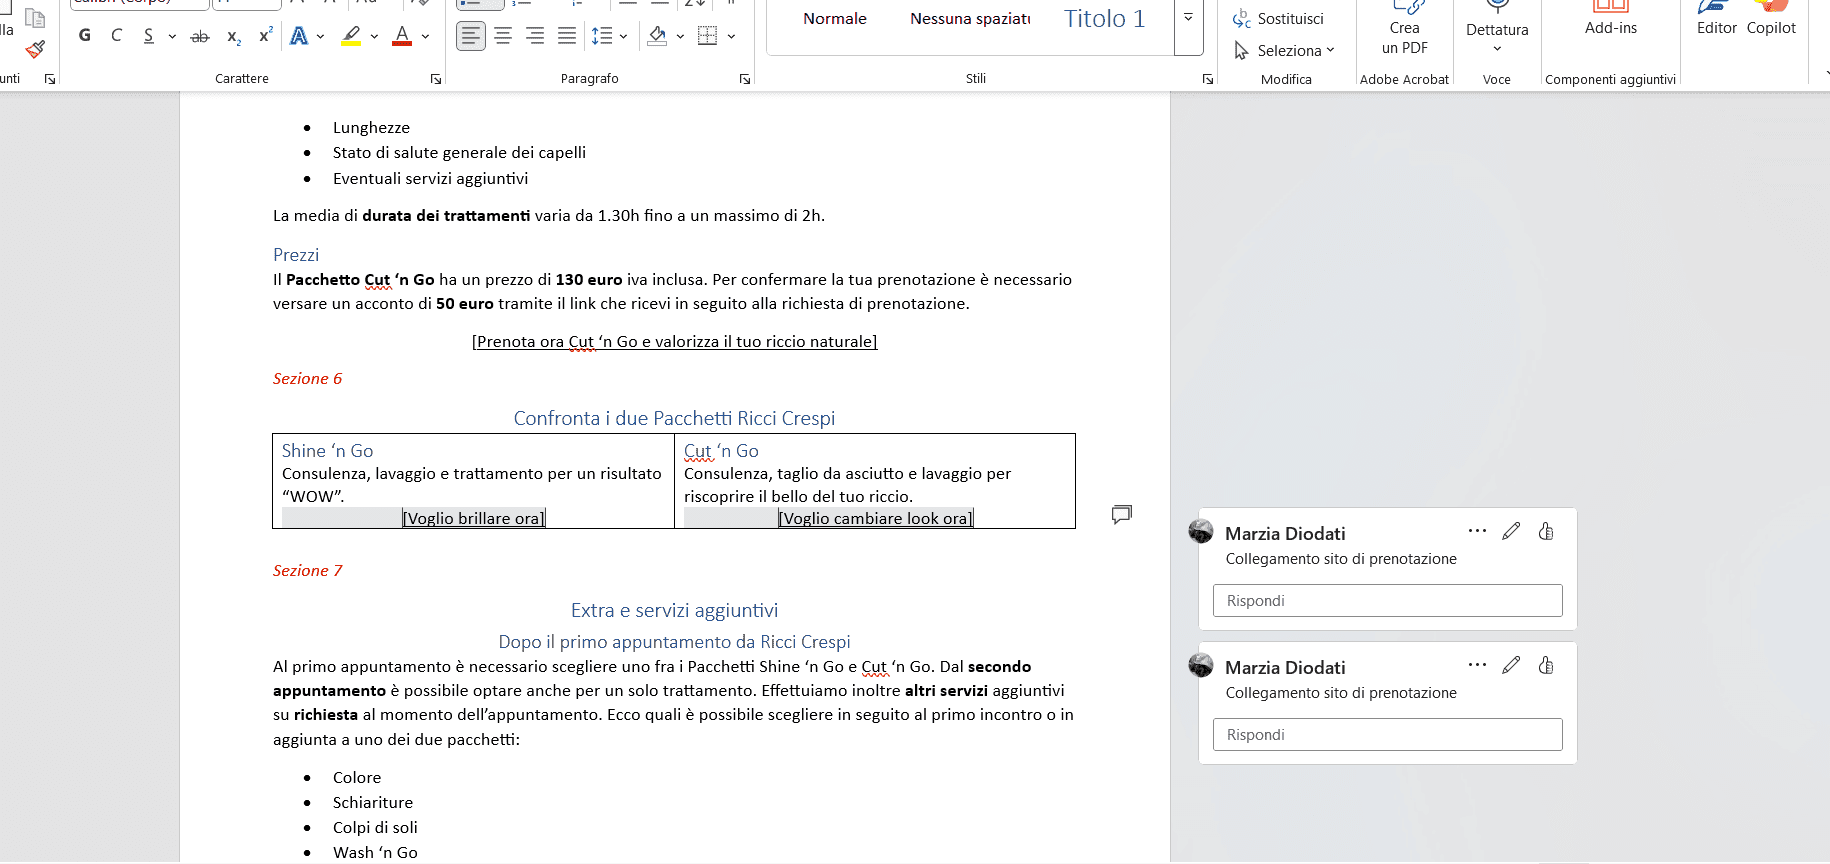The height and width of the screenshot is (864, 1830).
Task: Like the second Marzia Diodati comment
Action: [1546, 665]
